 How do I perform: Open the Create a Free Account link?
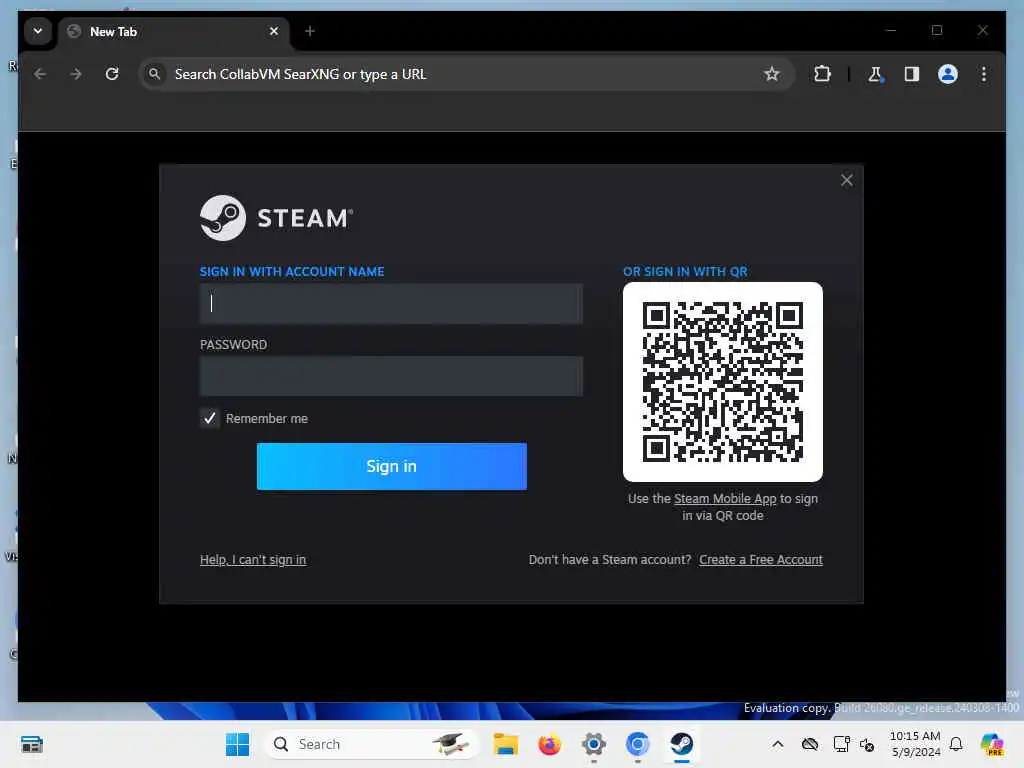(x=761, y=560)
